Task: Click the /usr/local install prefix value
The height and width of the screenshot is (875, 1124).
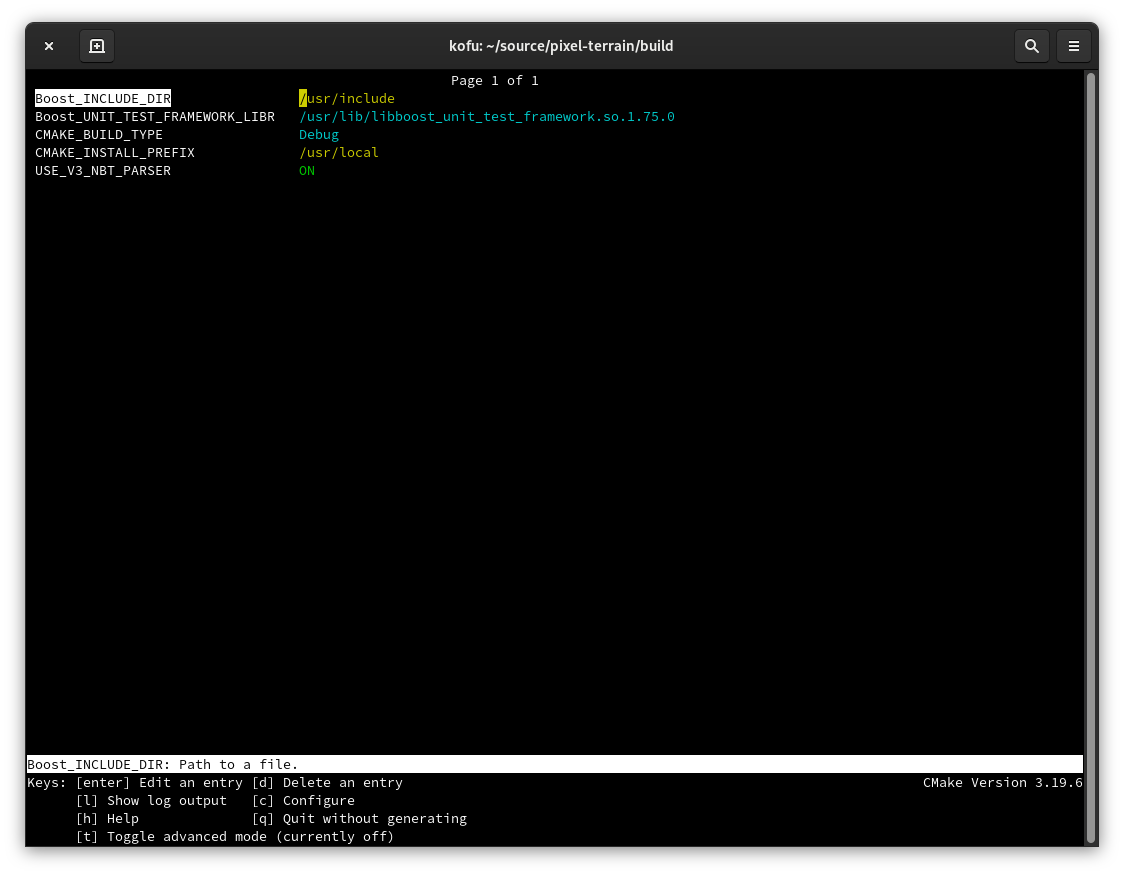Action: pos(339,153)
